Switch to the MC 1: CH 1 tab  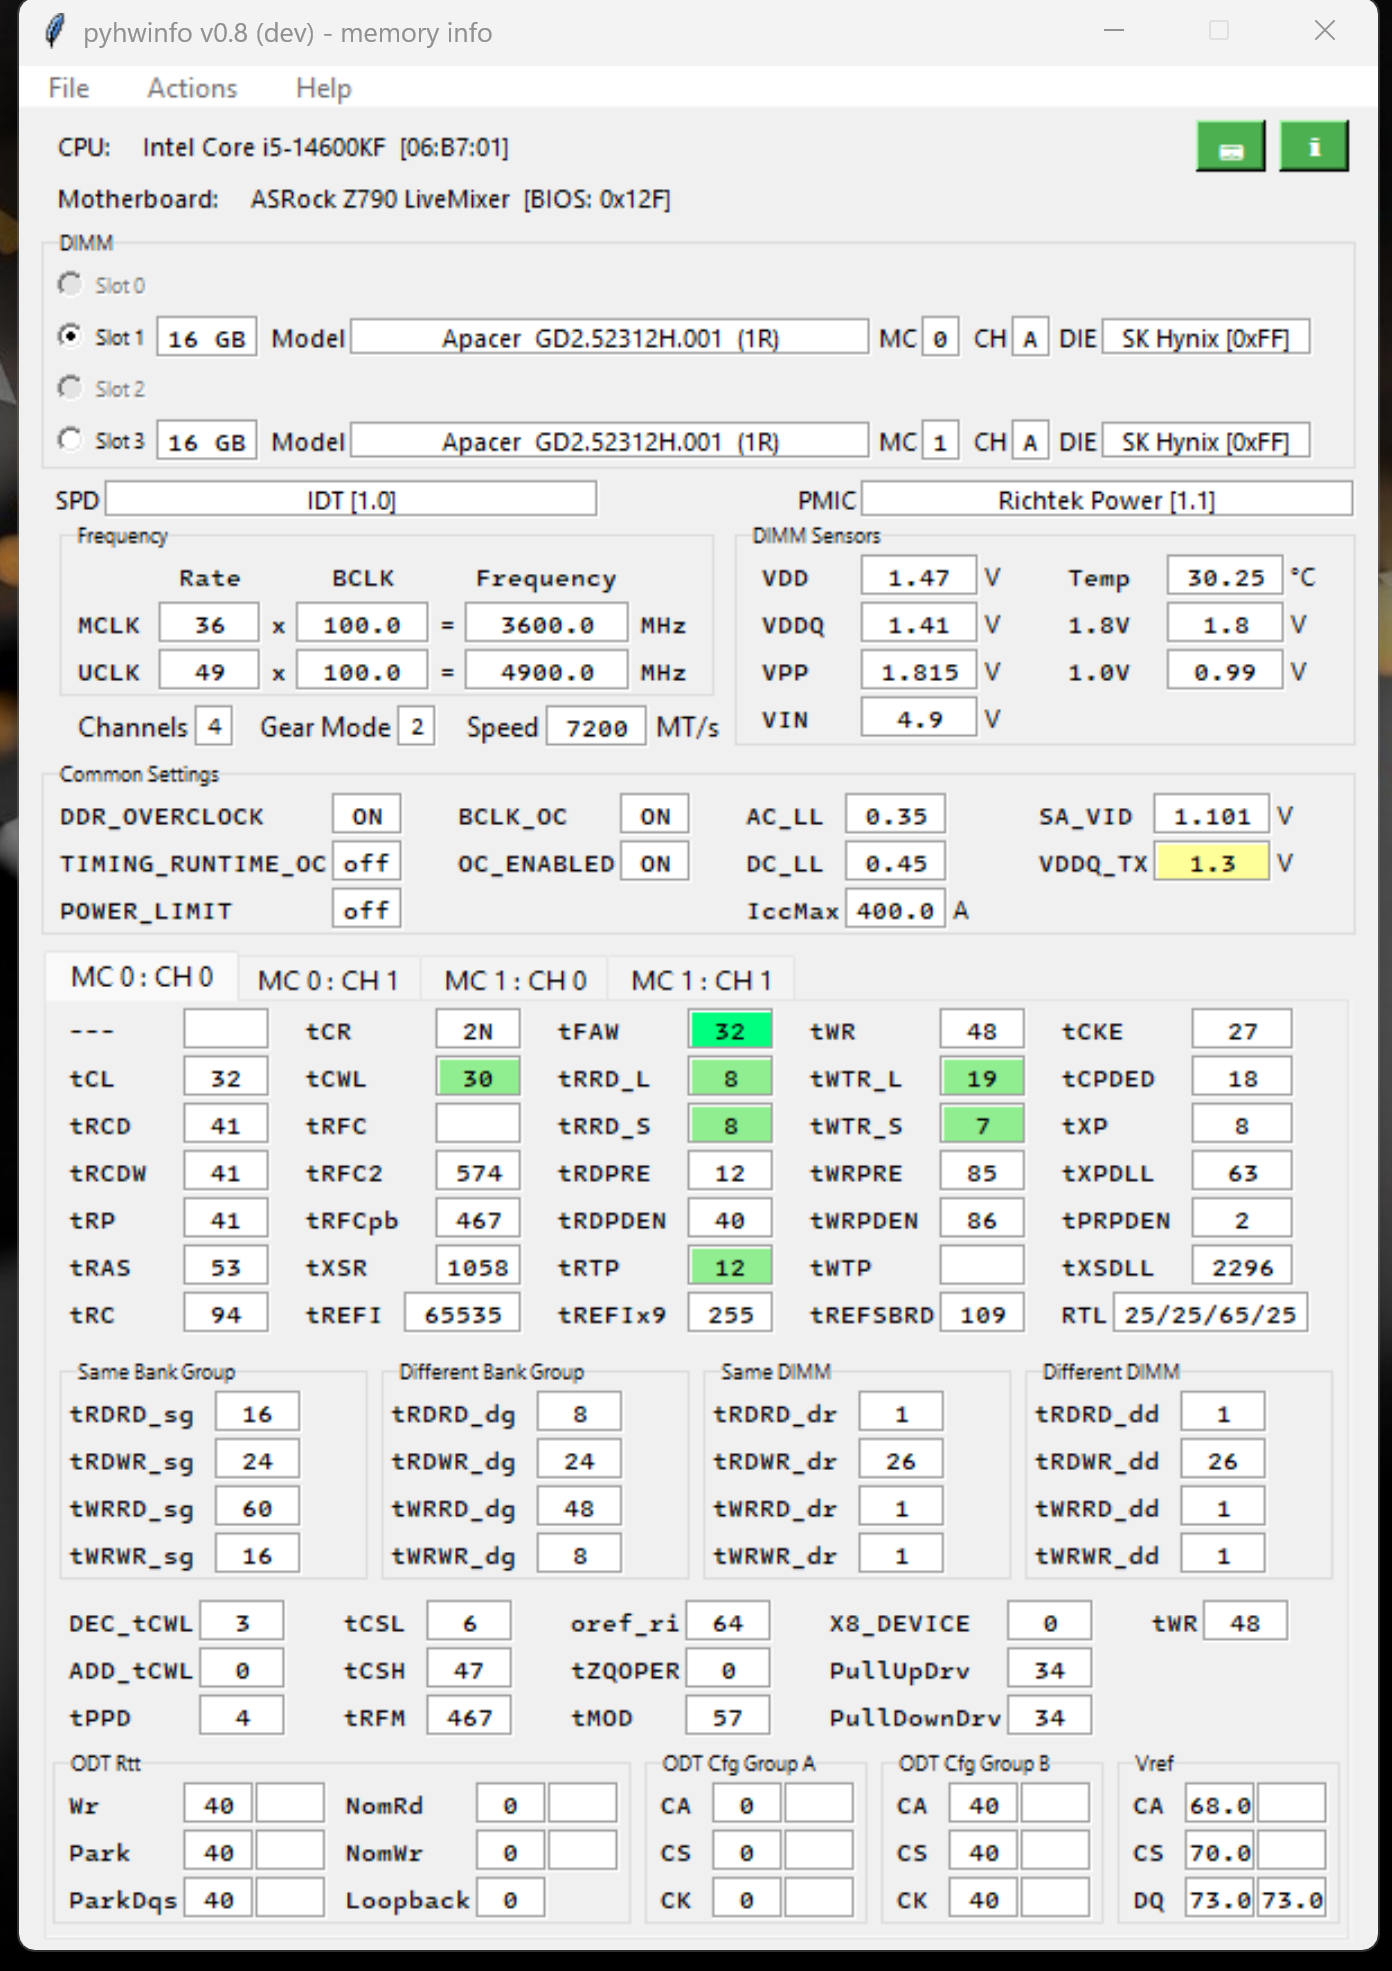point(701,980)
